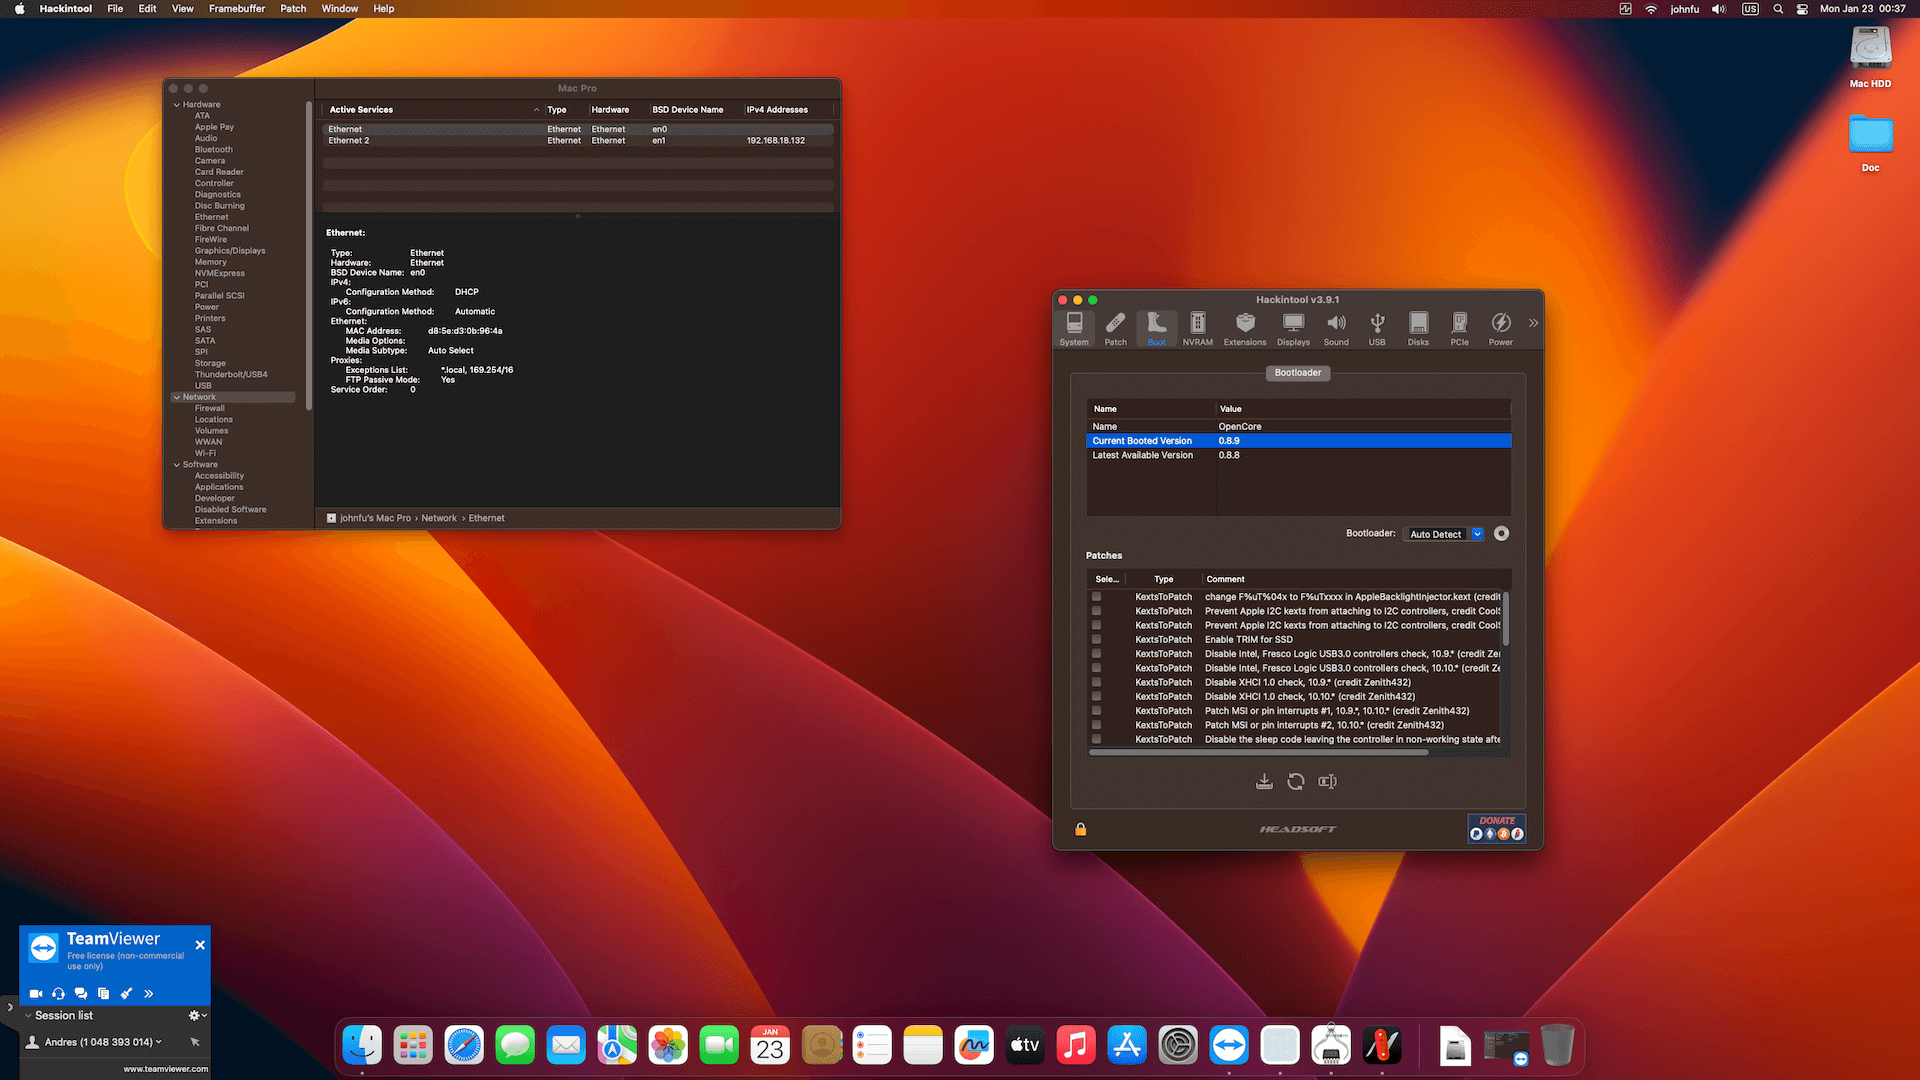Open the Disks panel
Viewport: 1920px width, 1080px height.
click(1418, 328)
